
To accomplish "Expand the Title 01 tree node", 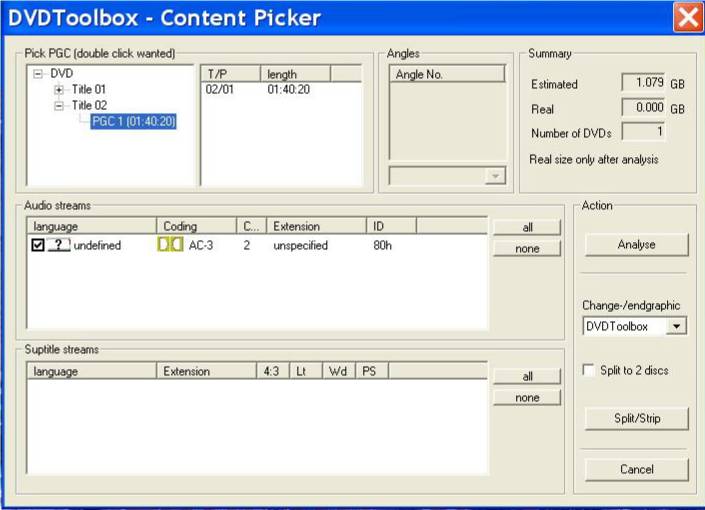I will click(x=59, y=89).
